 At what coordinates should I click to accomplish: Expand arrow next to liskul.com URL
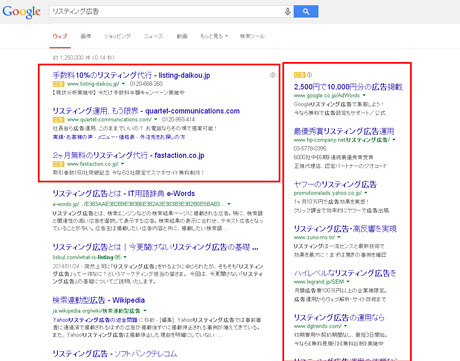pyautogui.click(x=125, y=257)
